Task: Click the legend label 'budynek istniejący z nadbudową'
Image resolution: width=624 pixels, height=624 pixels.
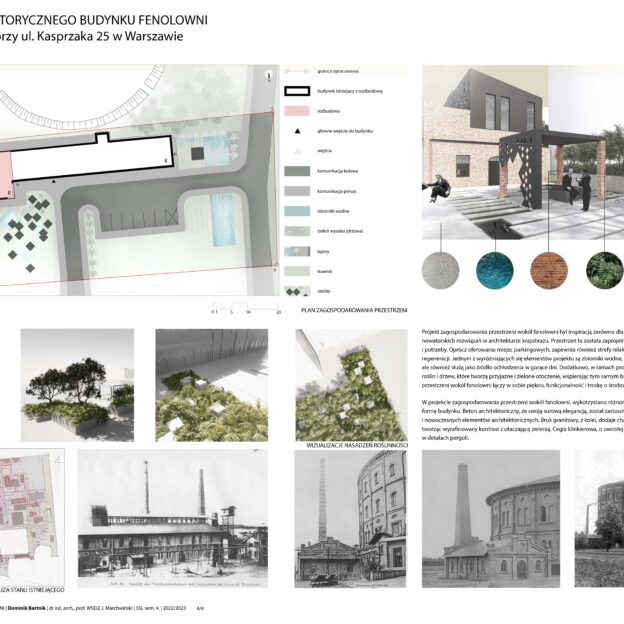Action: [x=350, y=91]
